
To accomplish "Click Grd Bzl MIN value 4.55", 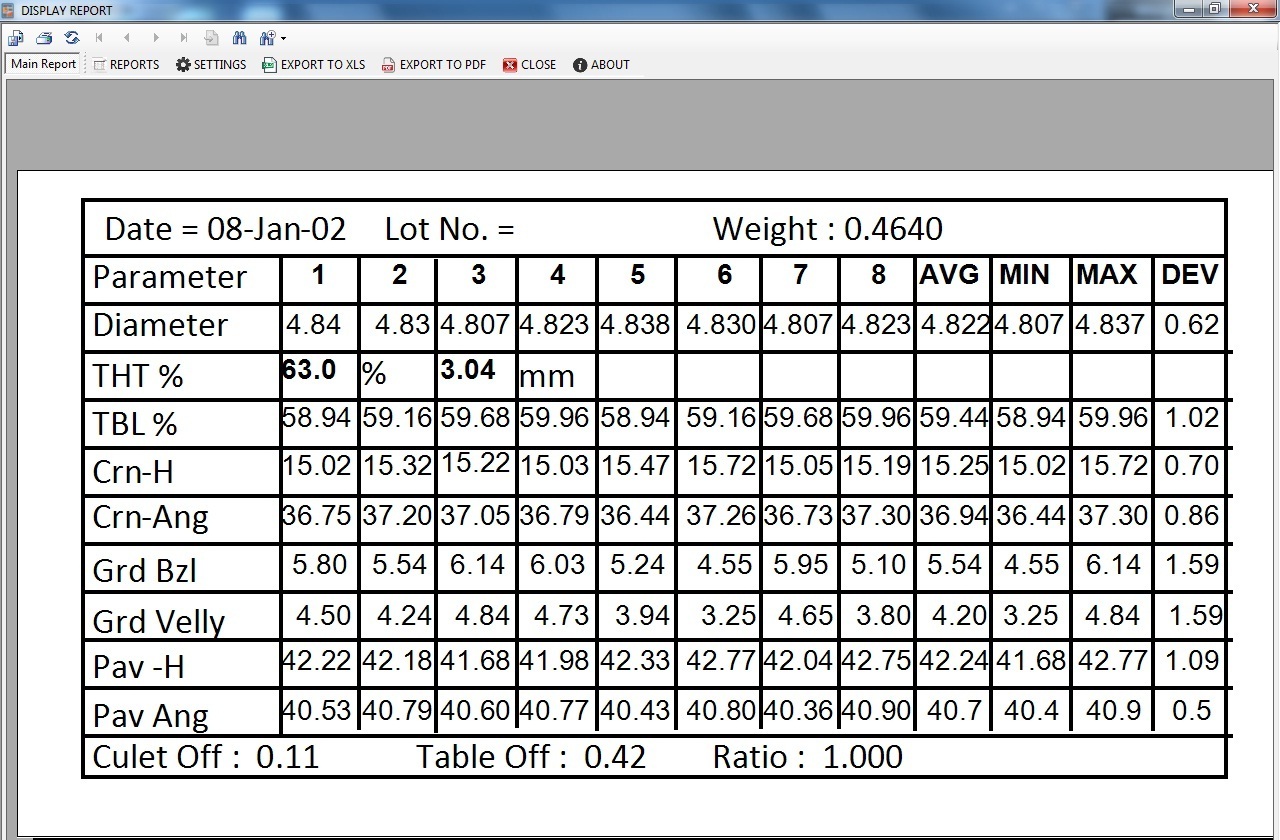I will [1032, 565].
